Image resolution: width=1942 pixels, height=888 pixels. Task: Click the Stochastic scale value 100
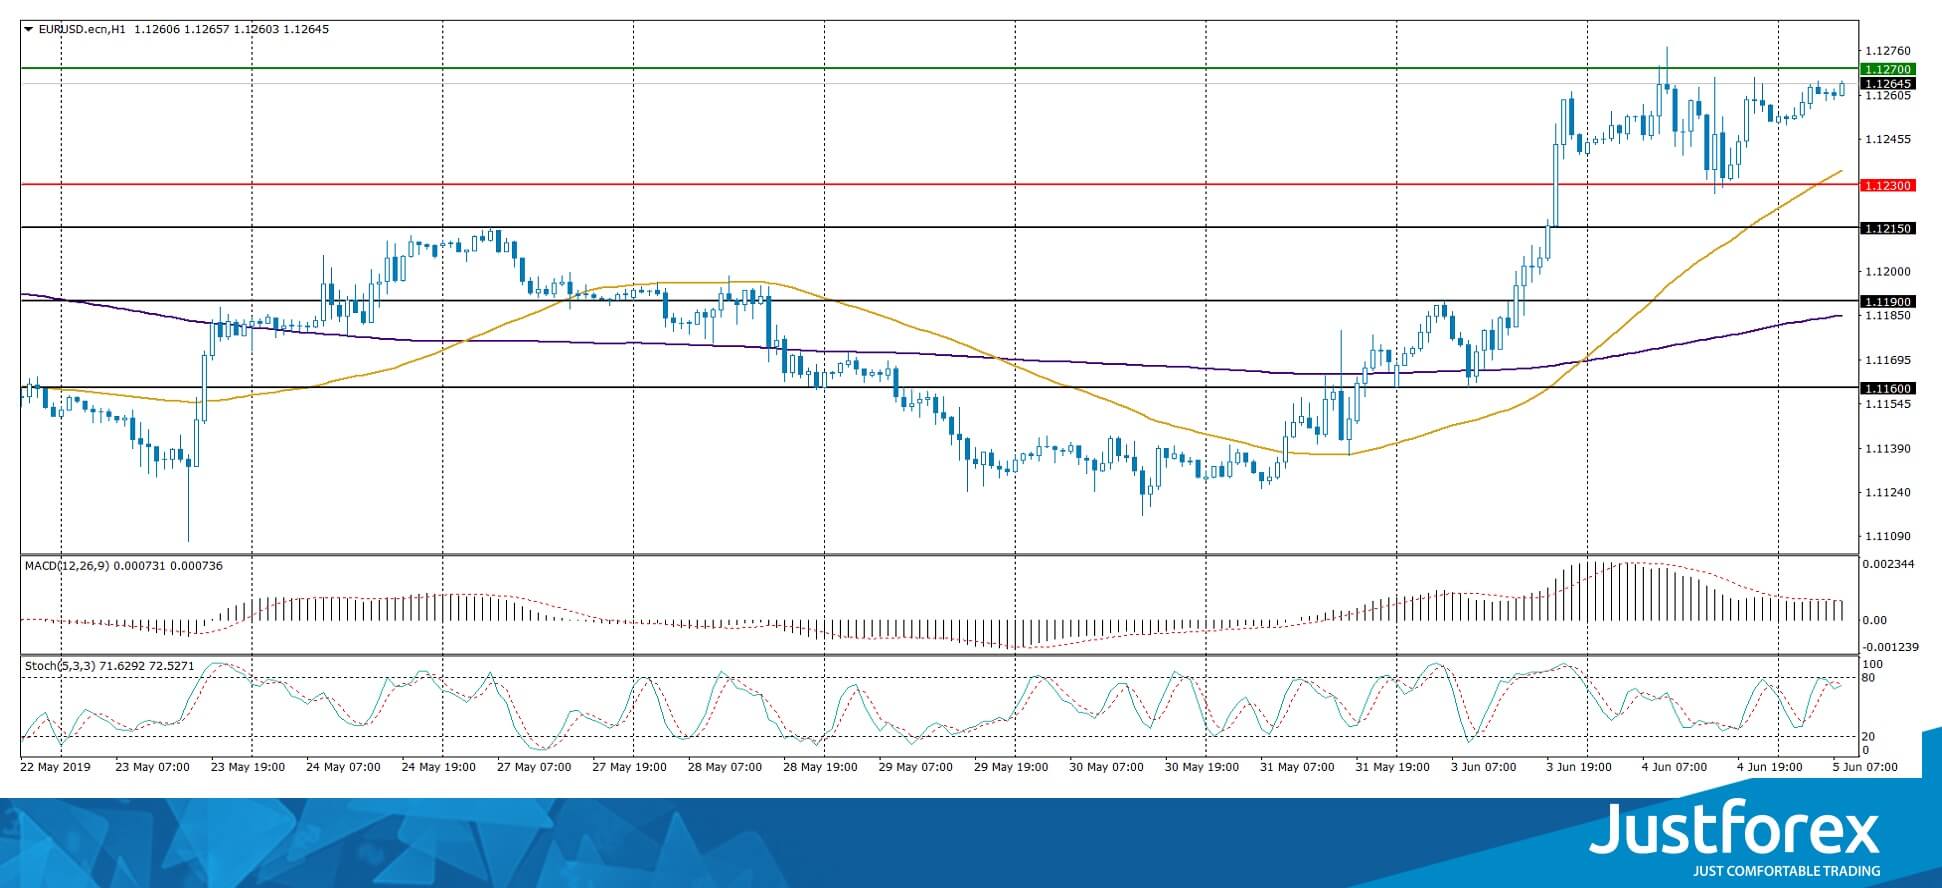pos(1874,664)
